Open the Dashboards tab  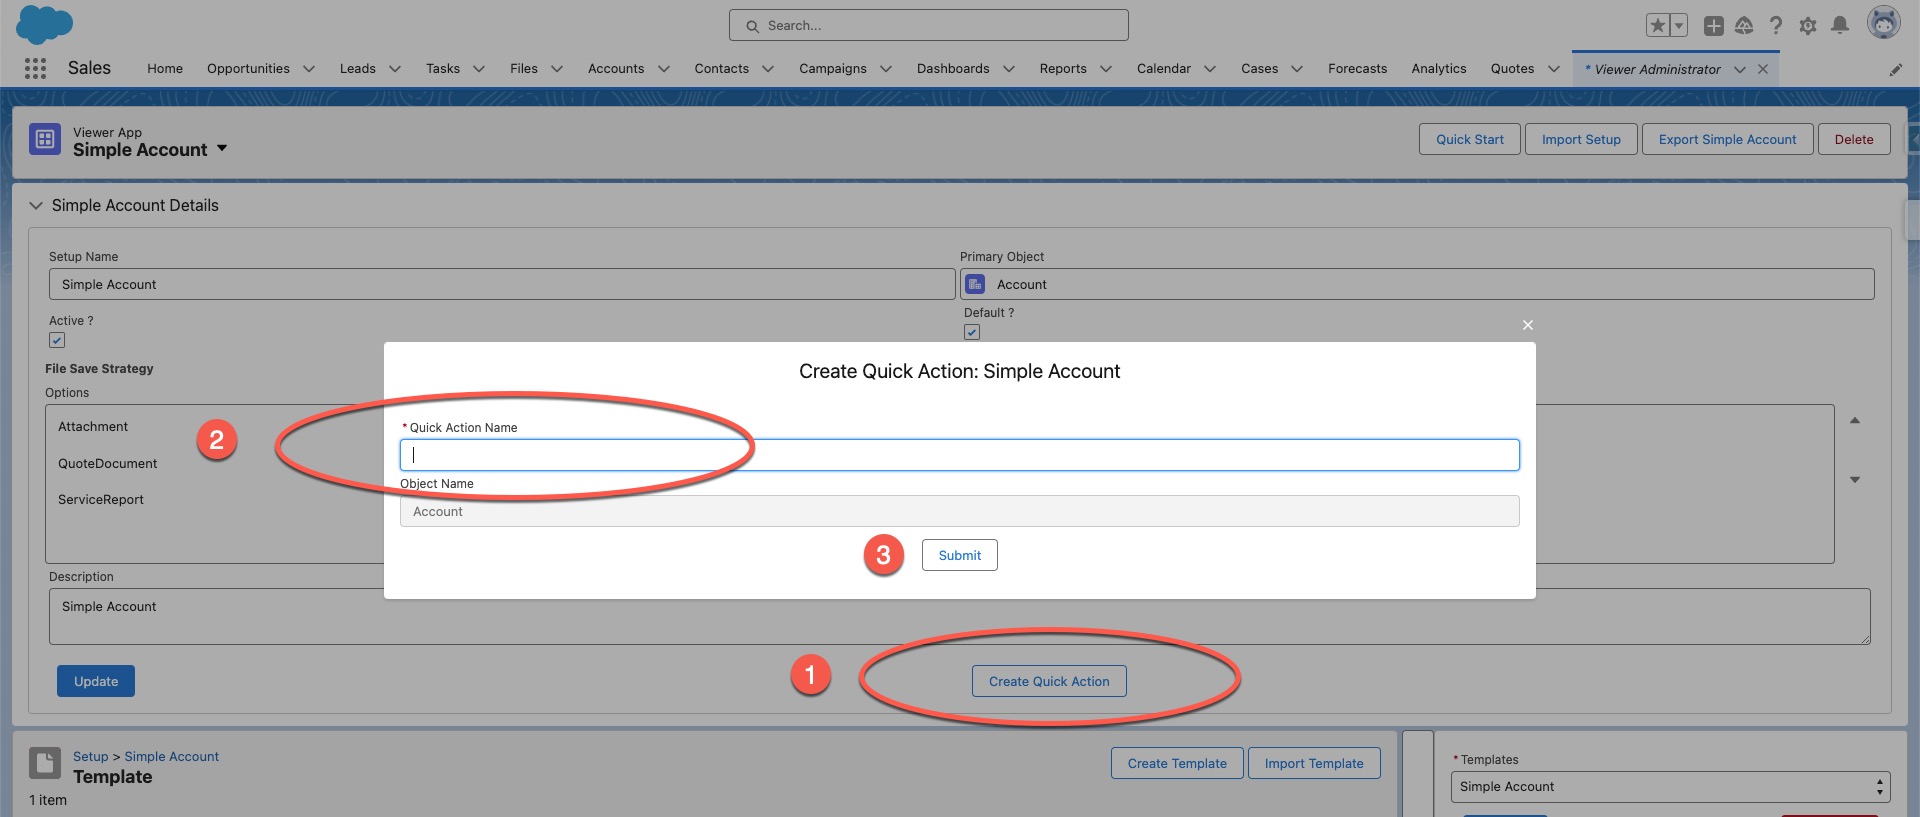pos(953,69)
